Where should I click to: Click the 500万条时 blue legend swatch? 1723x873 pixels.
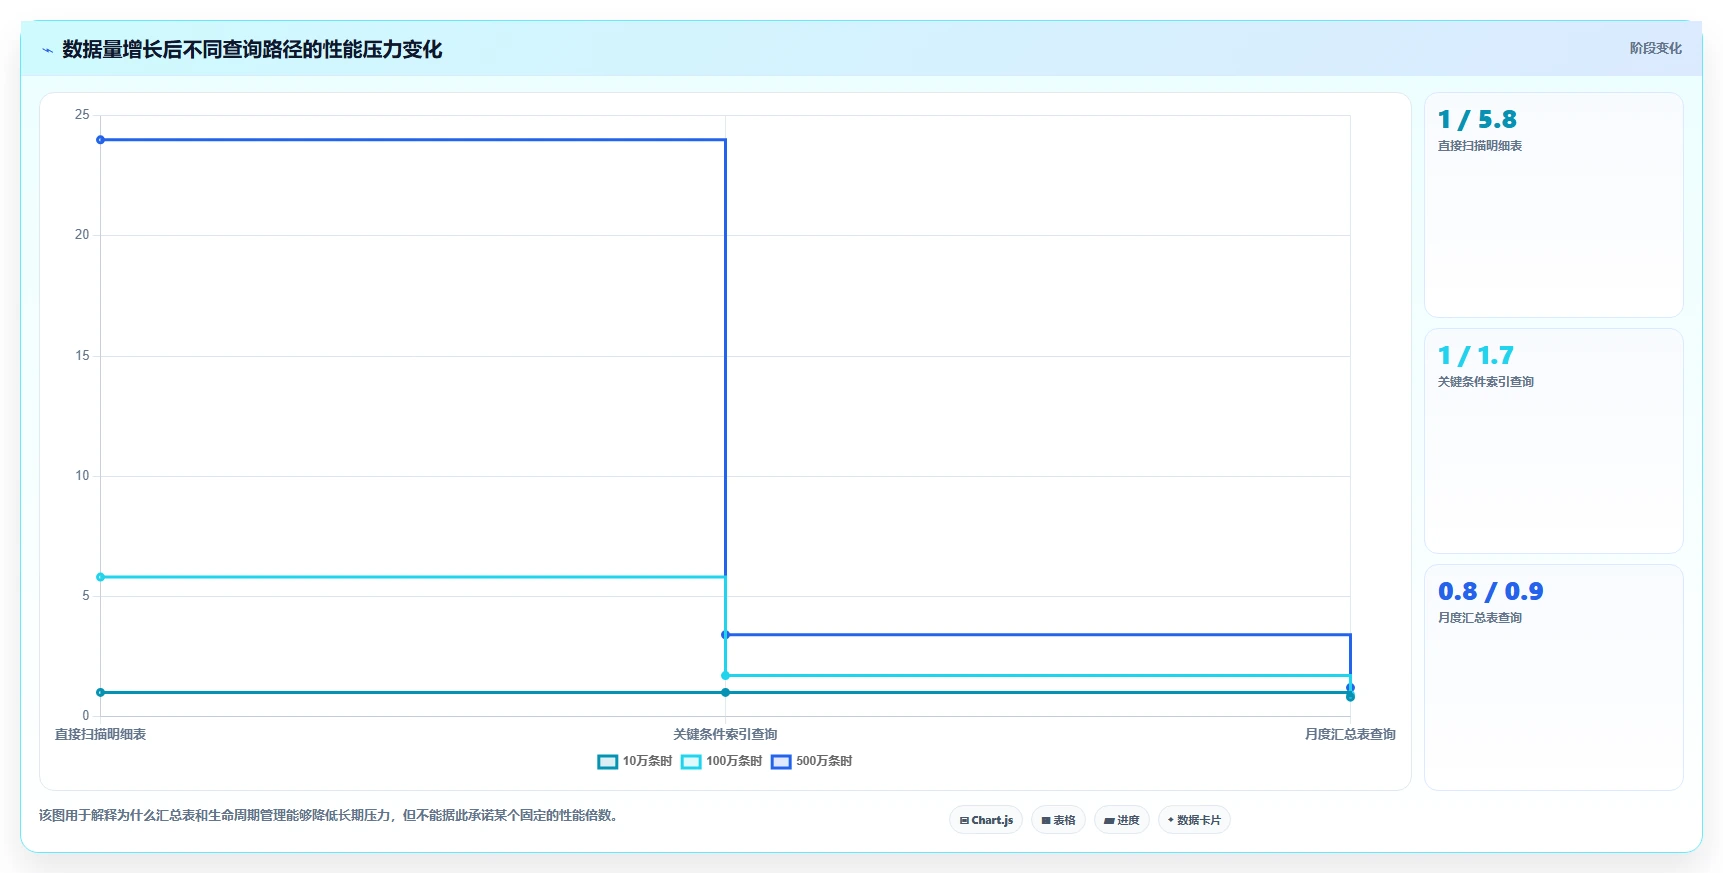point(781,762)
